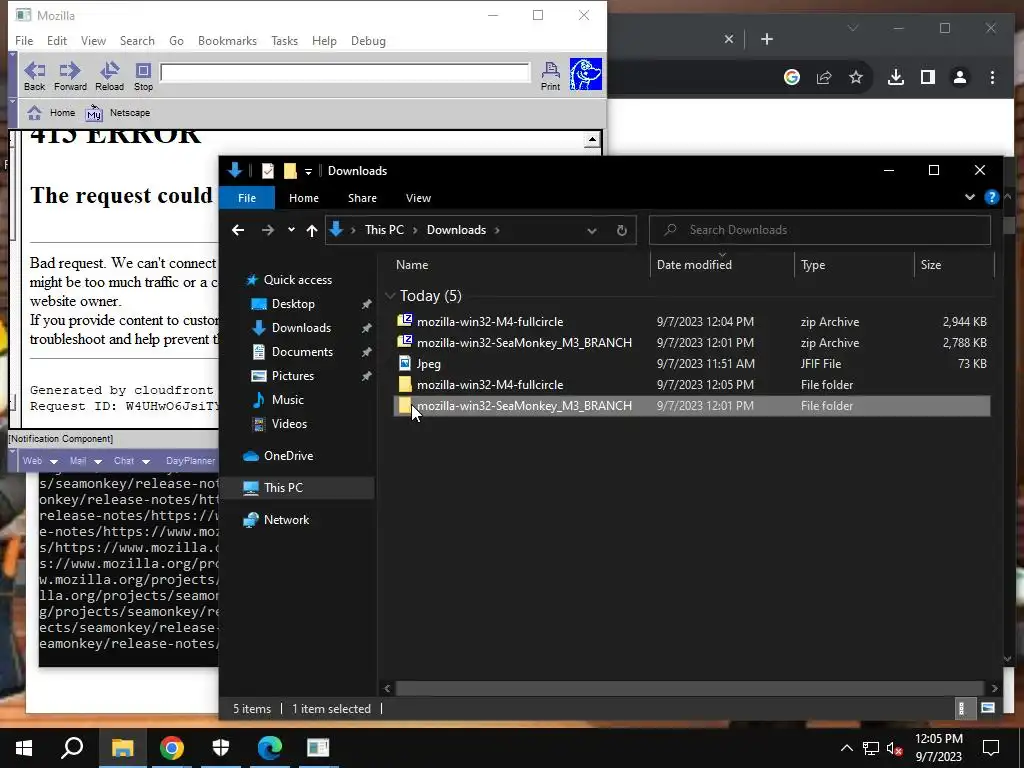Open recent locations dropdown in Explorer
This screenshot has height=768, width=1024.
coord(291,229)
